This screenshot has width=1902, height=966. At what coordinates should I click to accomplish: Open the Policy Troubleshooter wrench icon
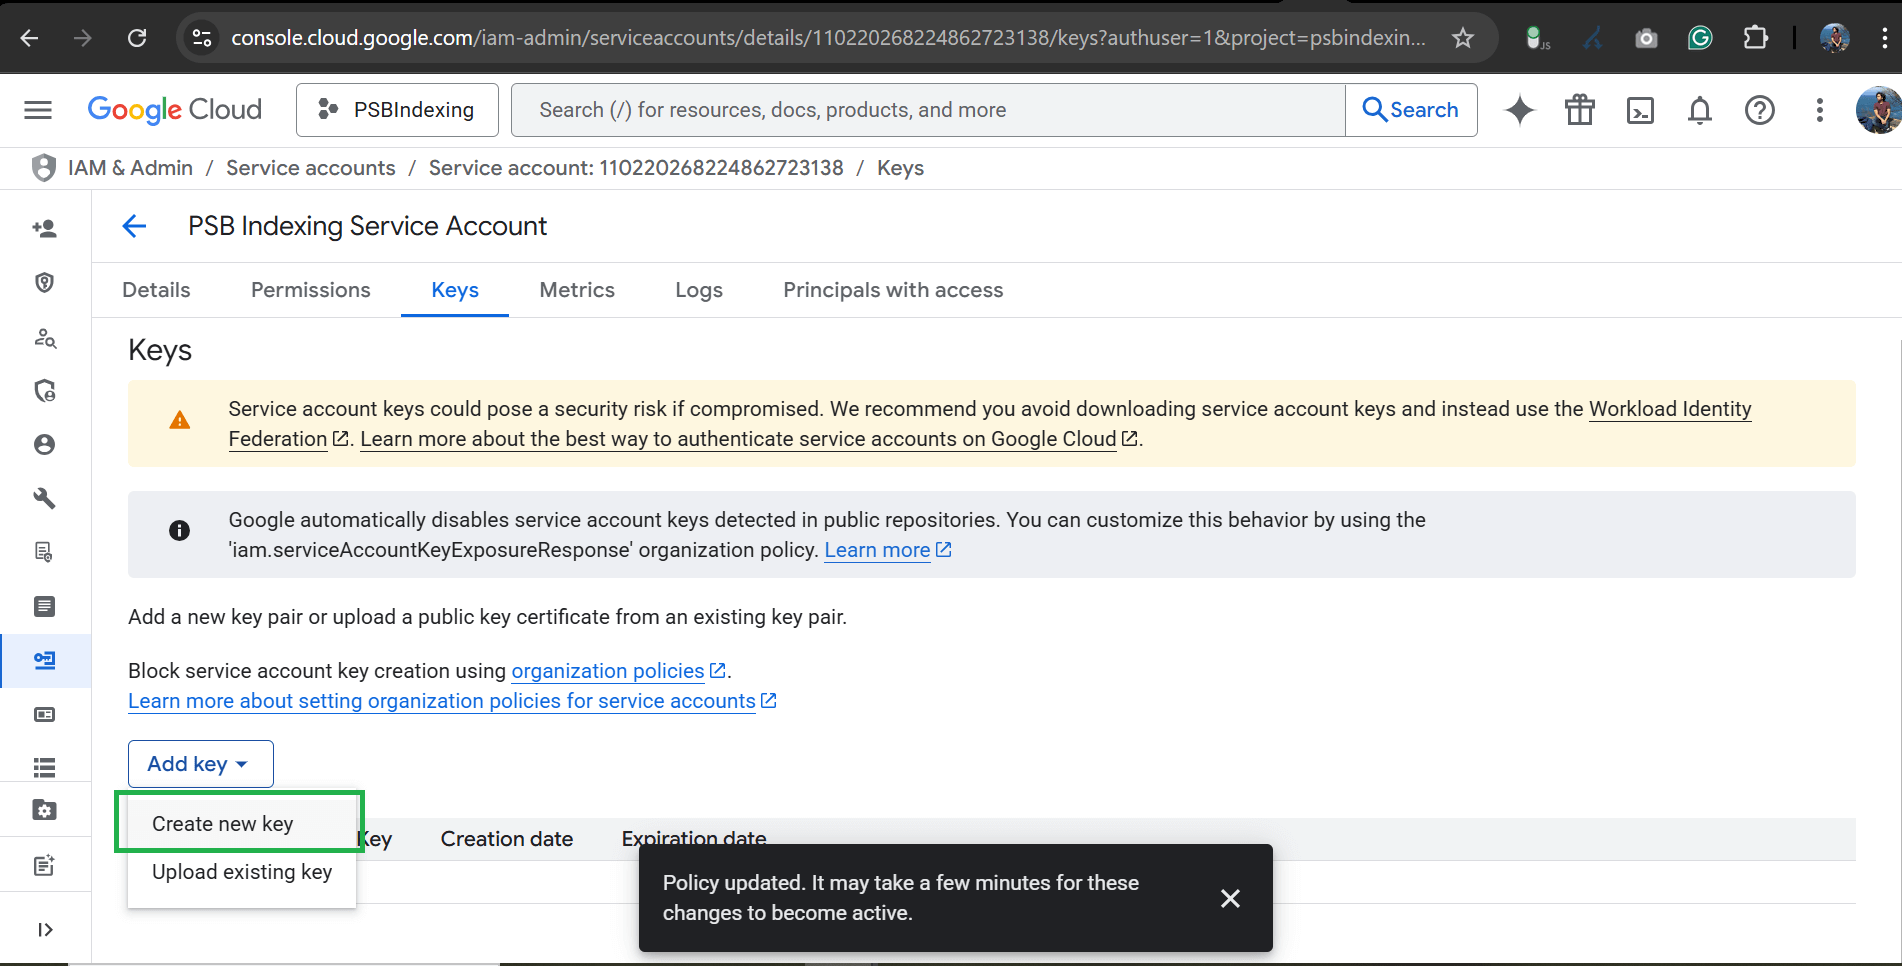click(x=45, y=498)
